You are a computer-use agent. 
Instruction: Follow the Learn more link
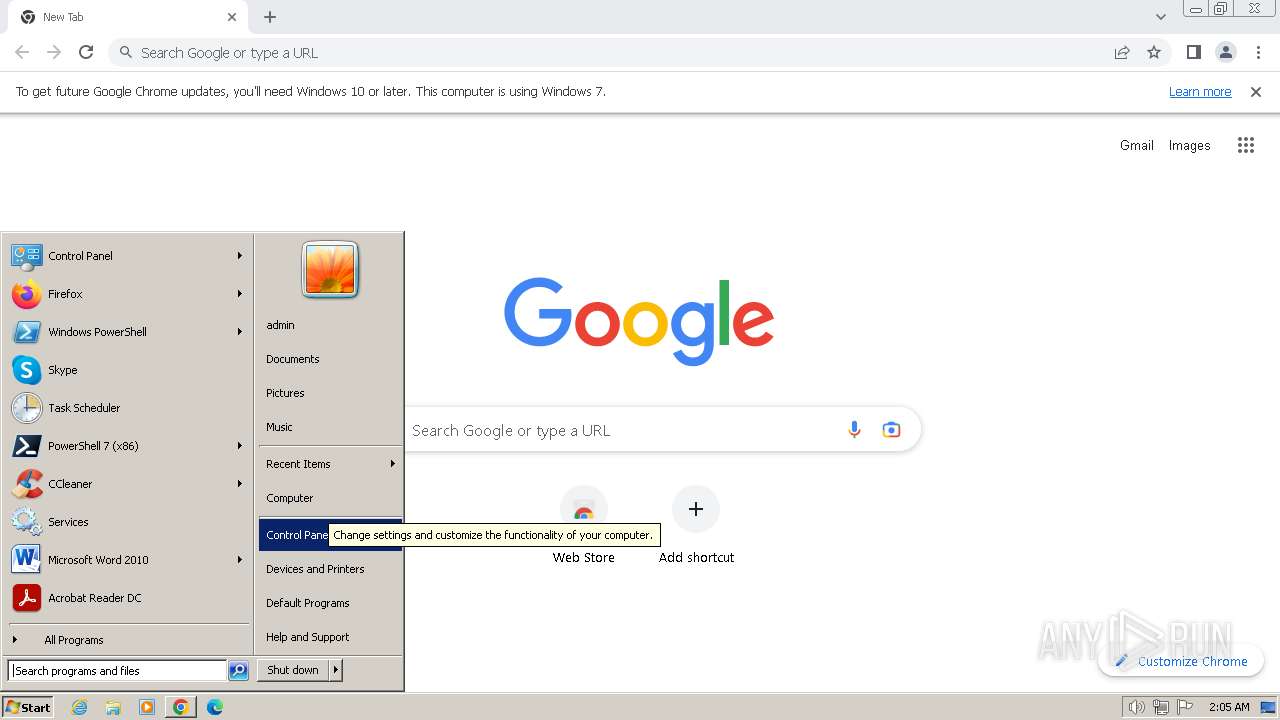coord(1200,92)
